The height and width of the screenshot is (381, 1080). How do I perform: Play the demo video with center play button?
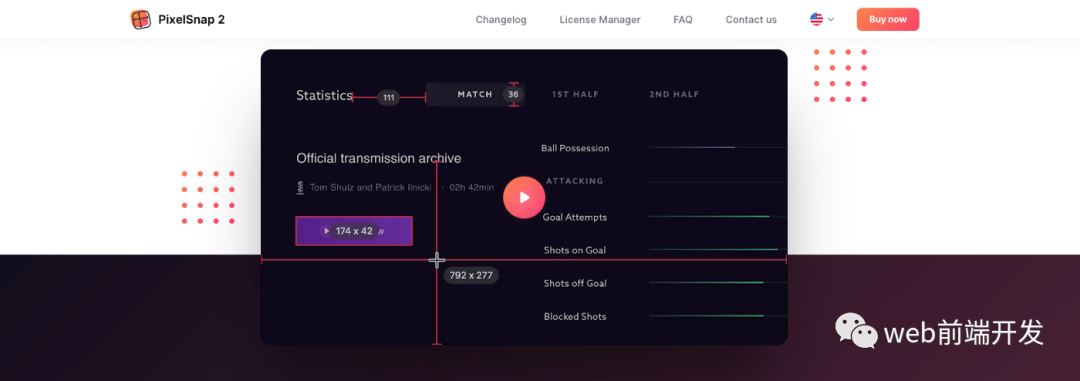click(524, 198)
